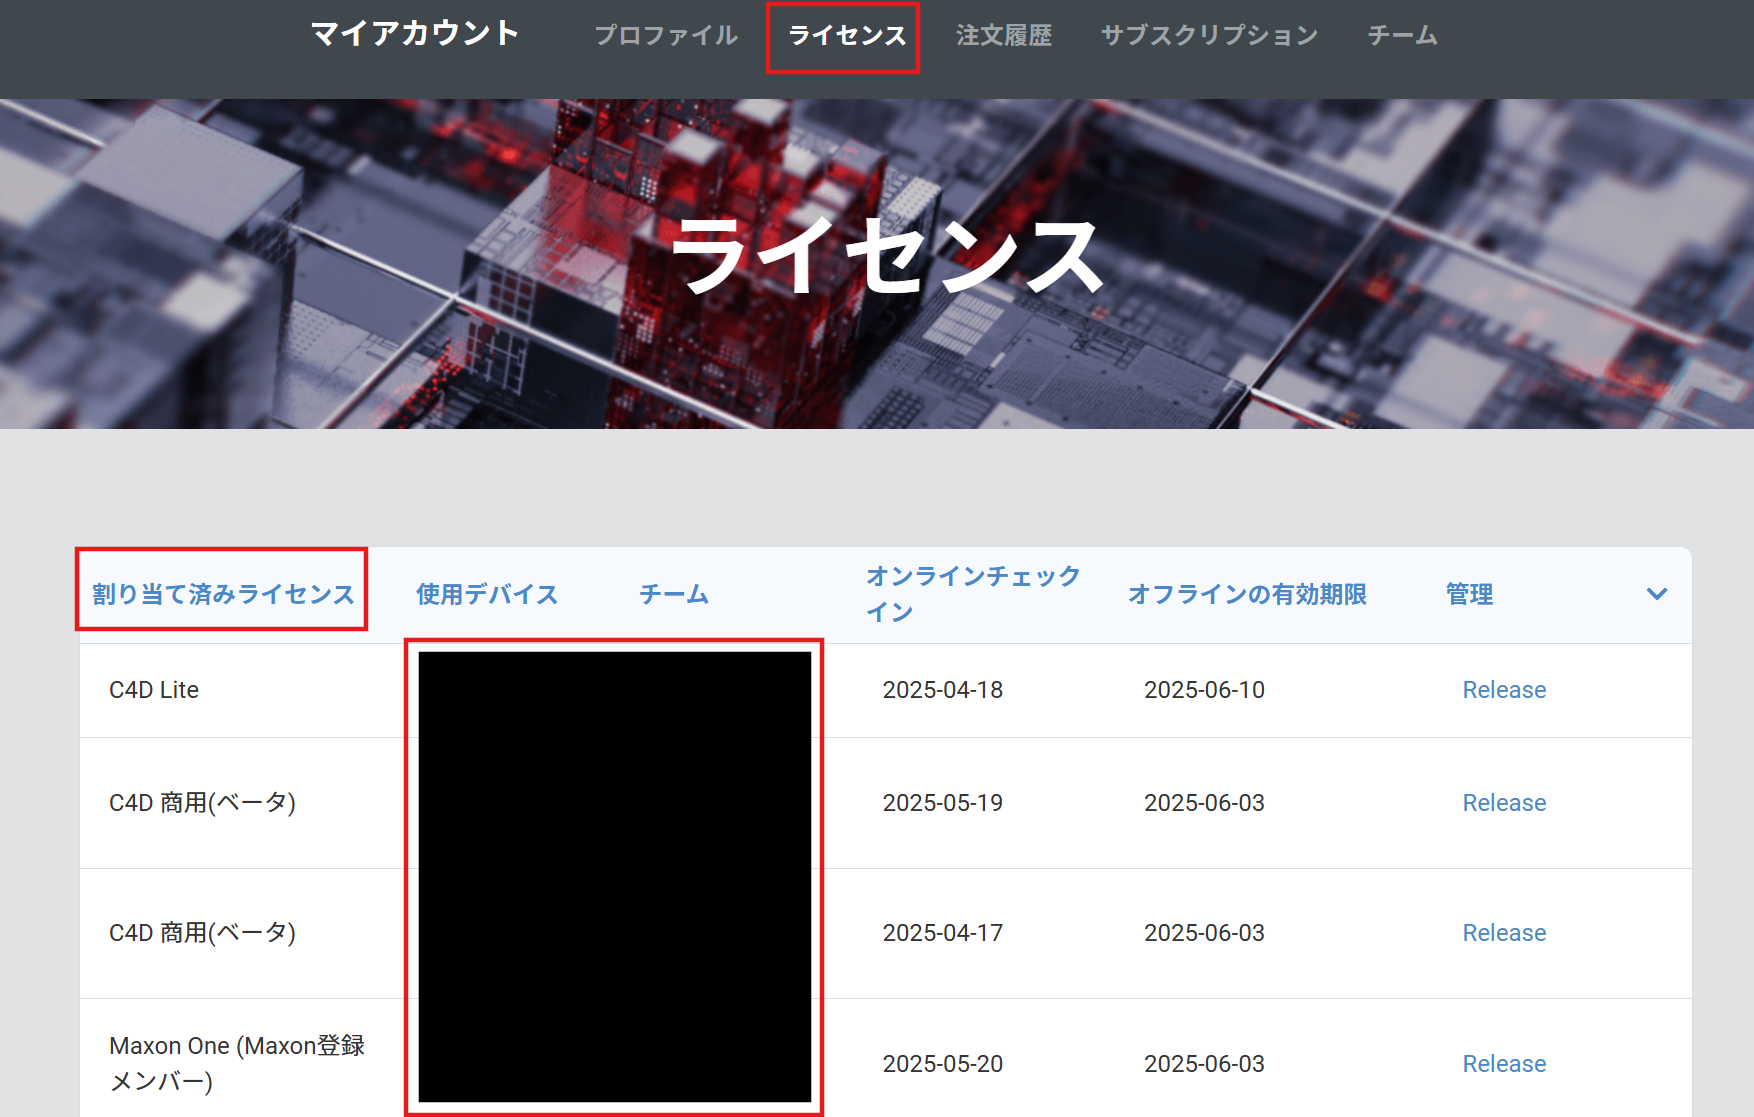Sort by 割り当て済みライセンス column header
The image size is (1754, 1117).
(x=223, y=594)
